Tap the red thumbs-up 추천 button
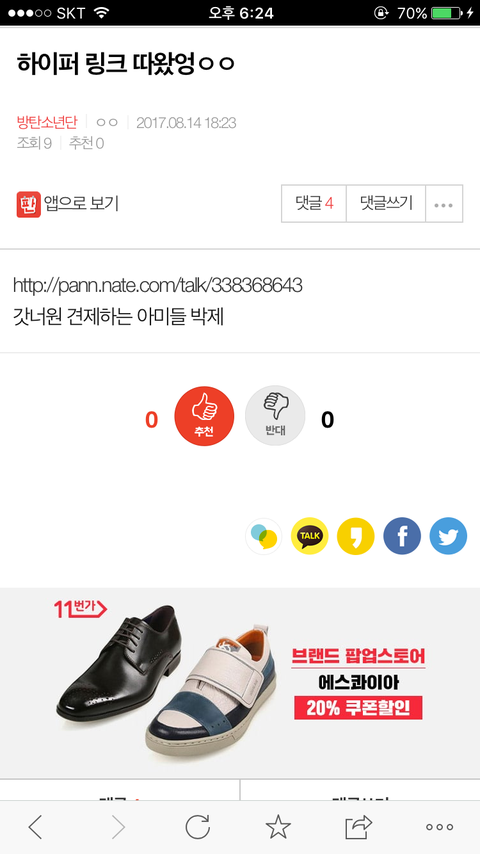The image size is (480, 854). click(204, 417)
